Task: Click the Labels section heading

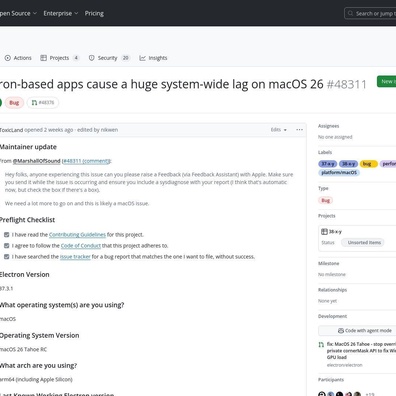Action: point(325,152)
